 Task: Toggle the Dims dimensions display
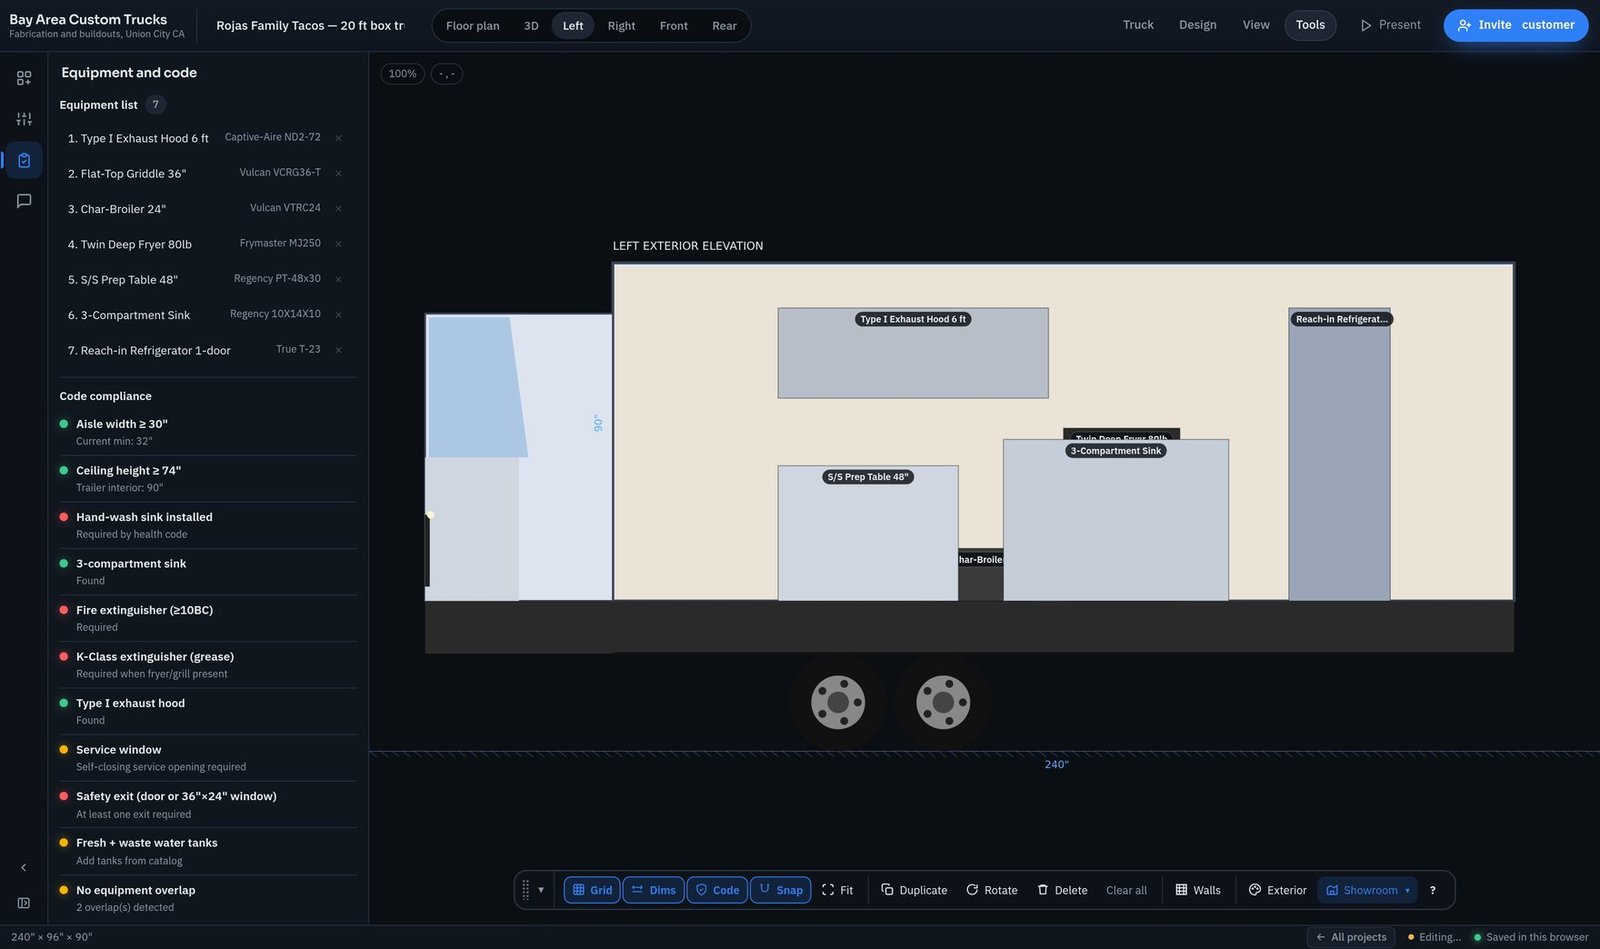click(653, 890)
